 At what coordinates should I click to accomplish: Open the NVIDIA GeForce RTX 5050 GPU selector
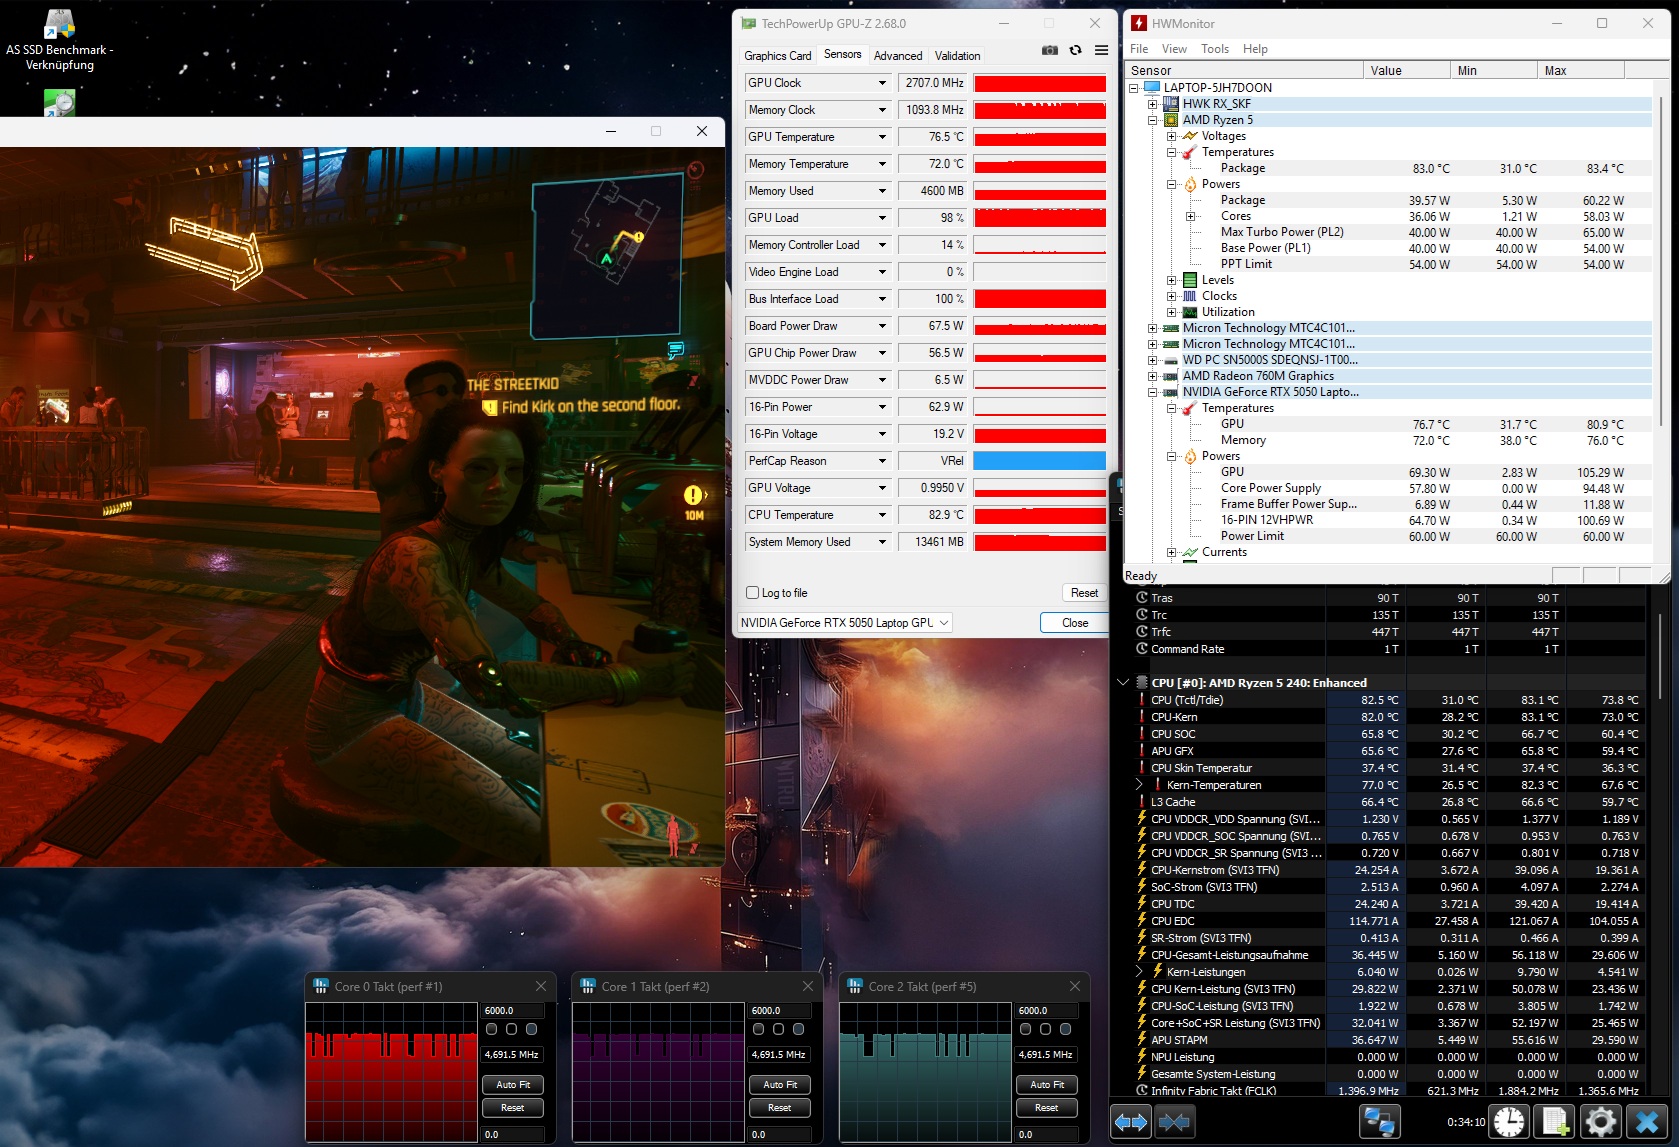[844, 623]
